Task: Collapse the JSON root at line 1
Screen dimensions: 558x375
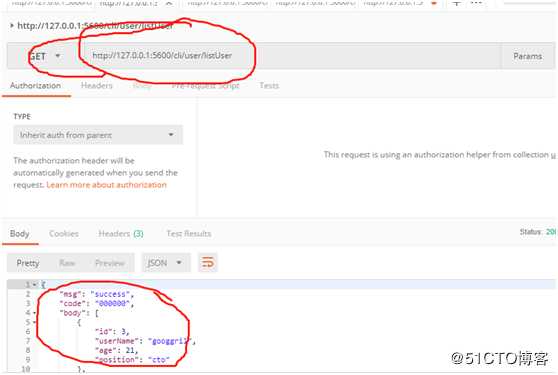Action: (35, 285)
